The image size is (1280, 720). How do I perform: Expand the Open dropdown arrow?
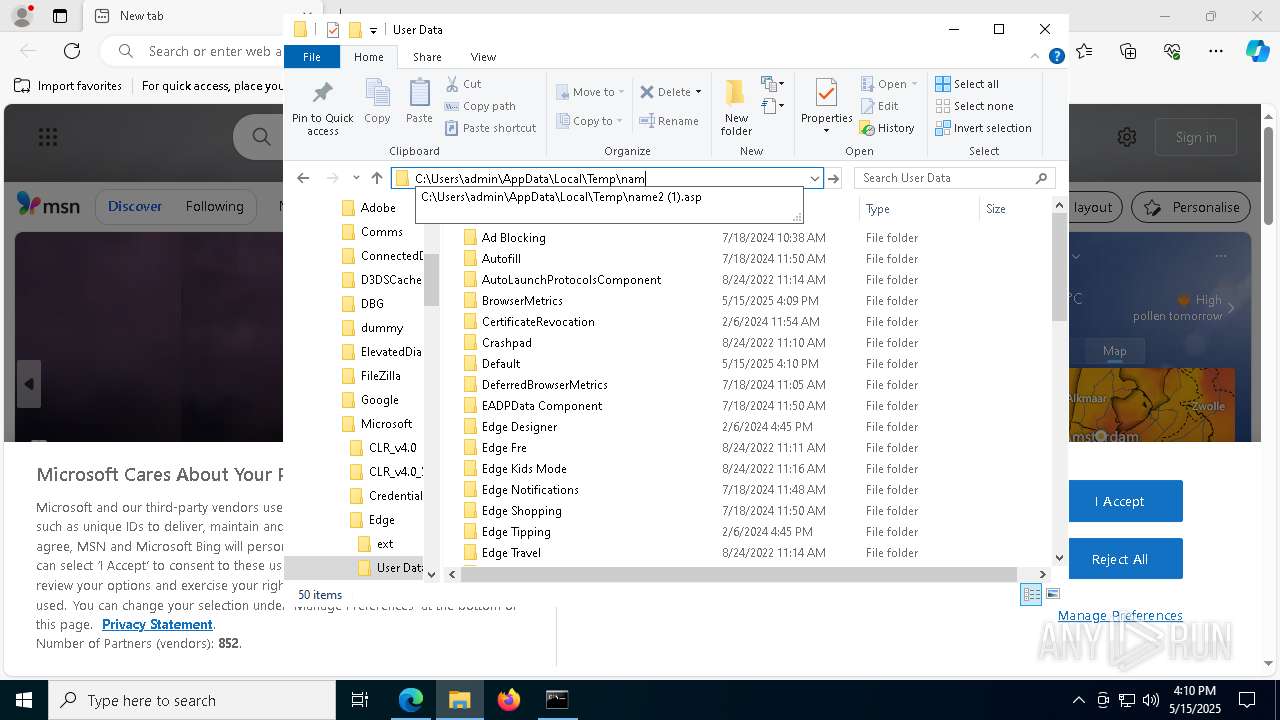click(913, 84)
